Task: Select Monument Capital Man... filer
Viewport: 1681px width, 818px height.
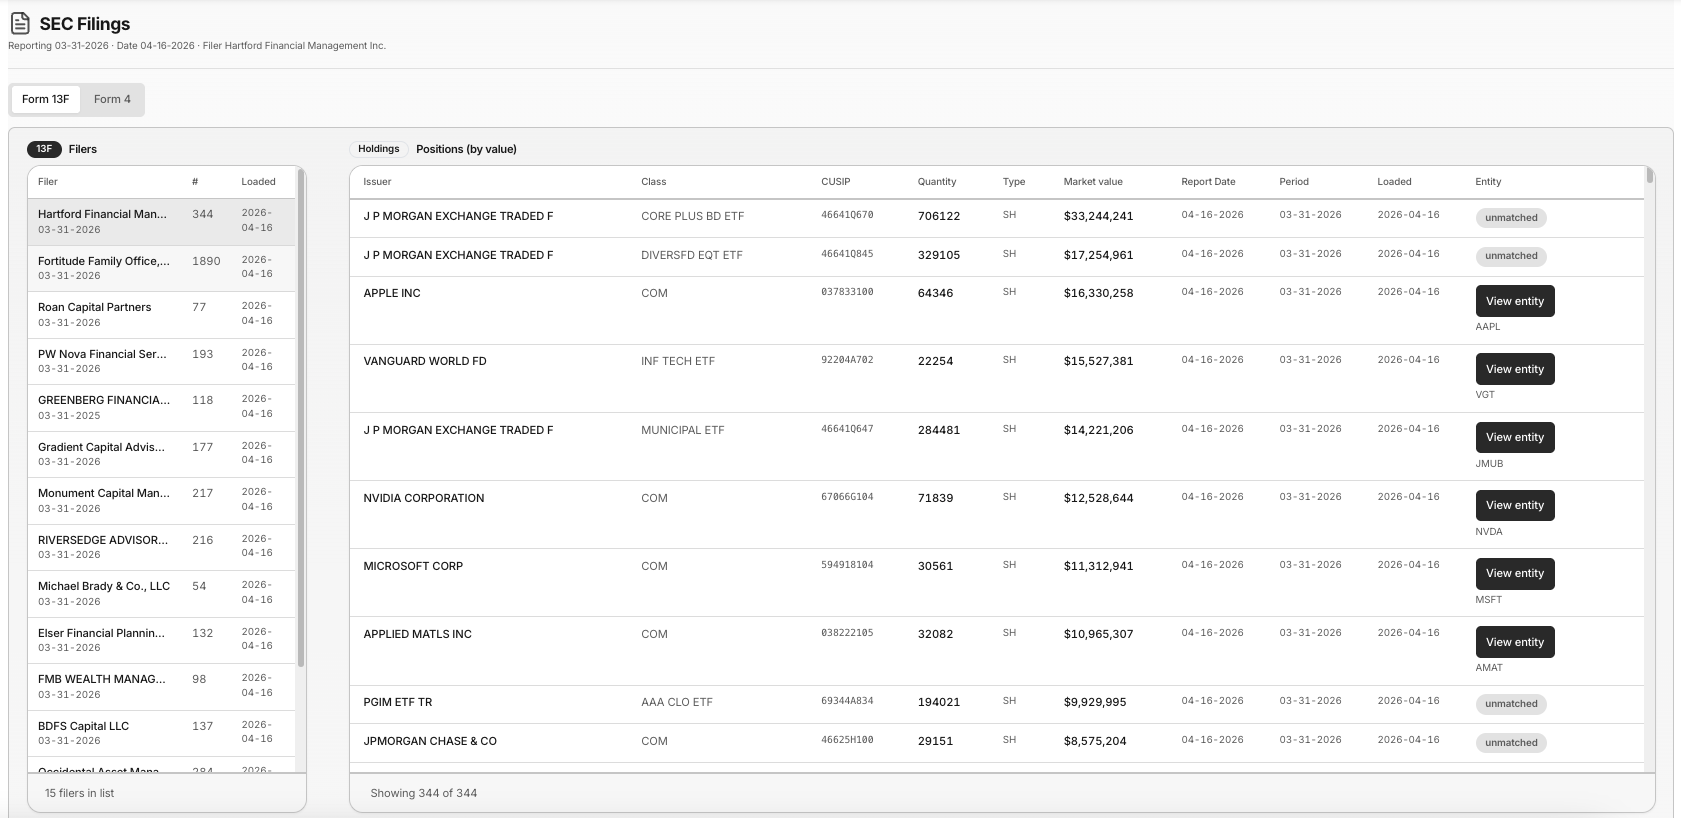Action: (x=161, y=501)
